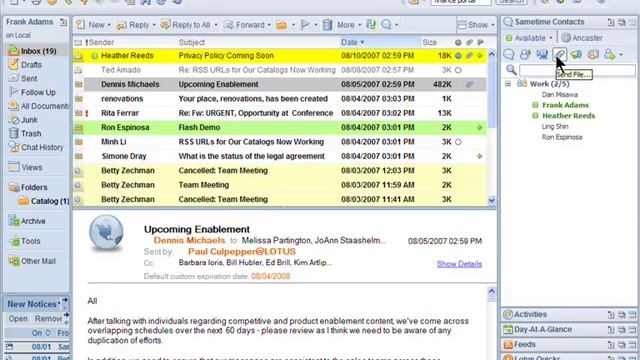The width and height of the screenshot is (640, 360).
Task: Click the Ancaster location button
Action: (x=582, y=38)
